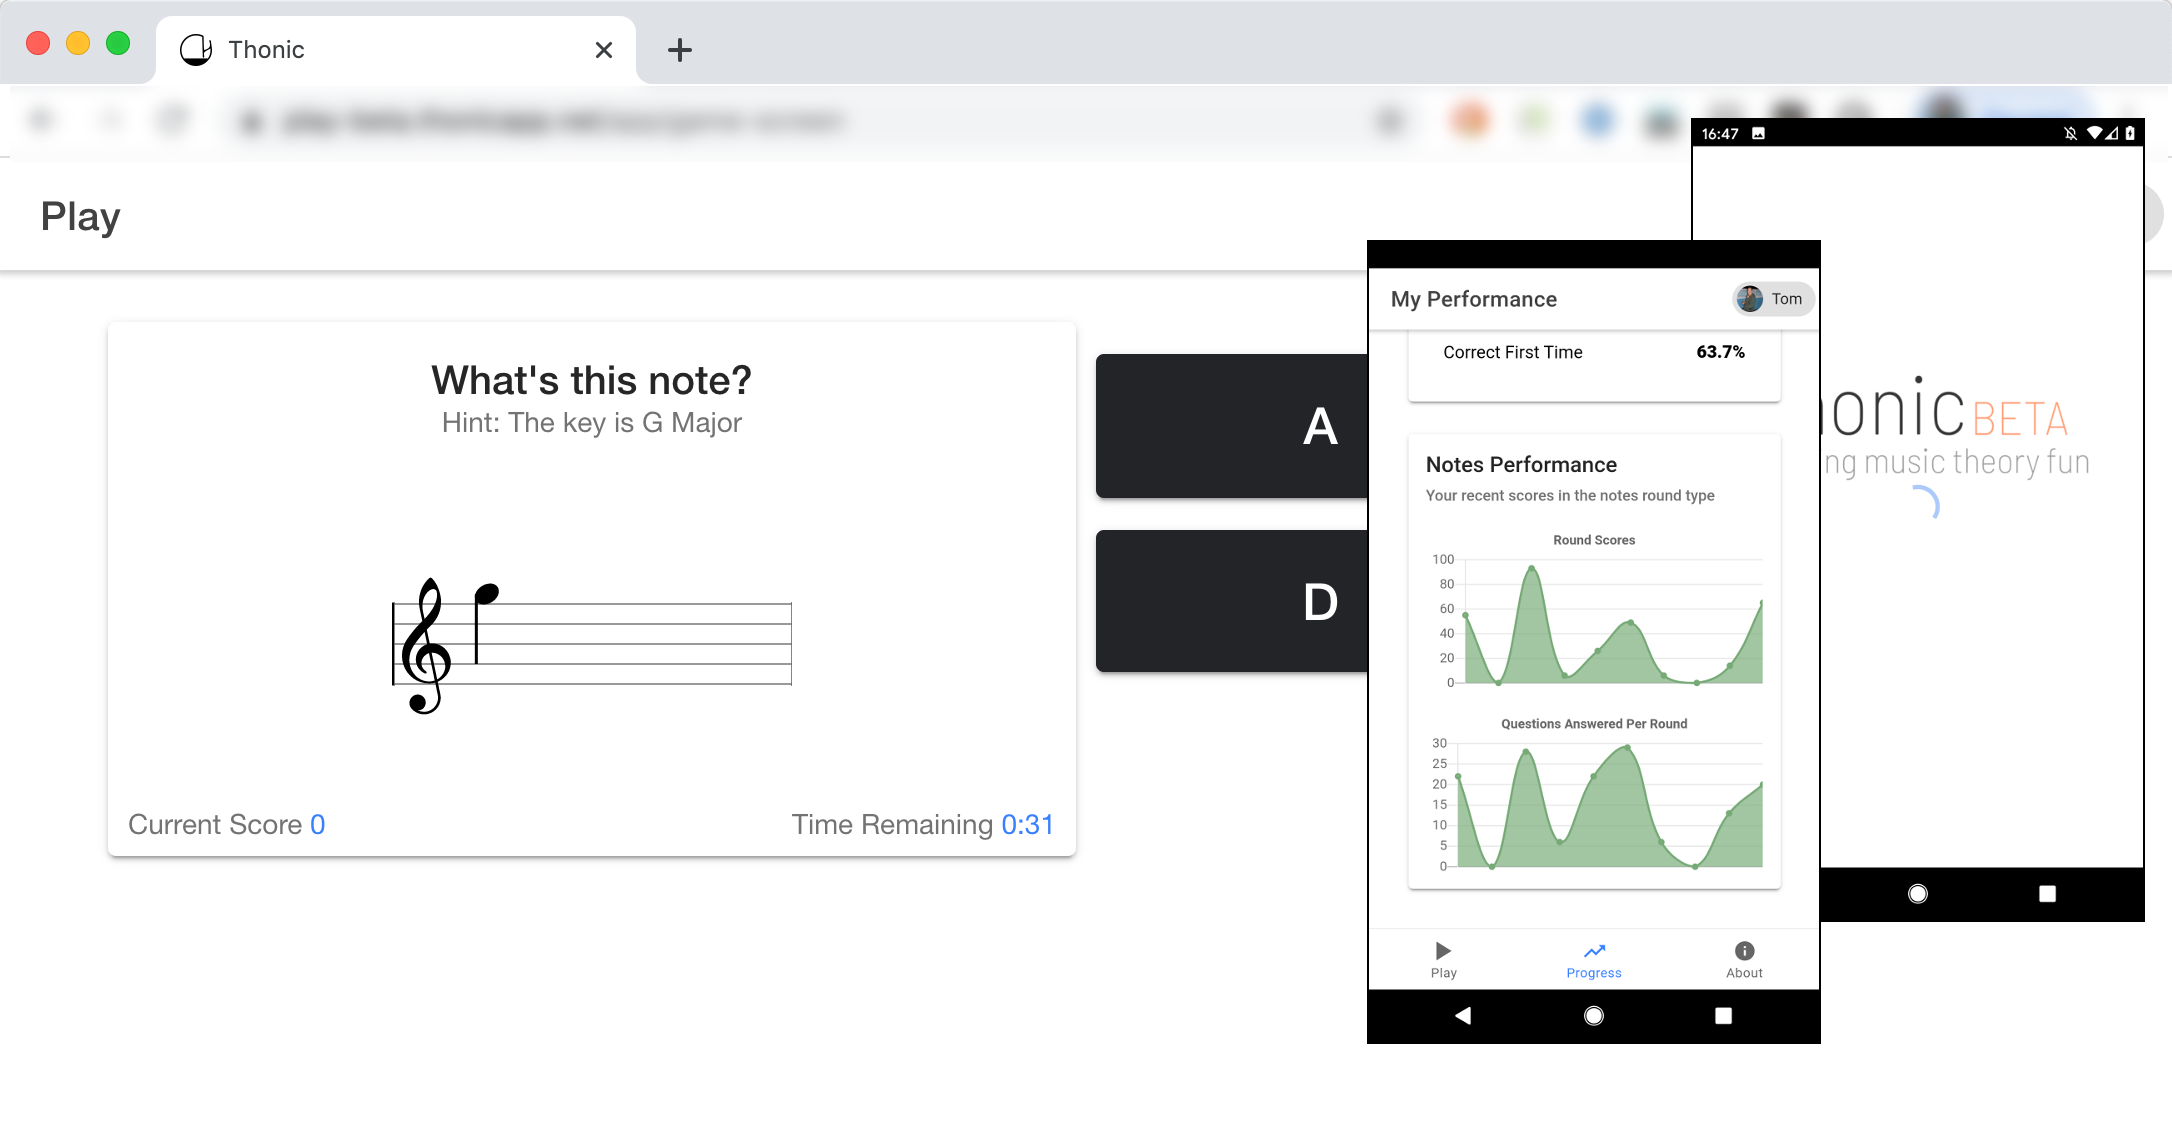Tap Android recents square on front phone

click(1723, 1016)
